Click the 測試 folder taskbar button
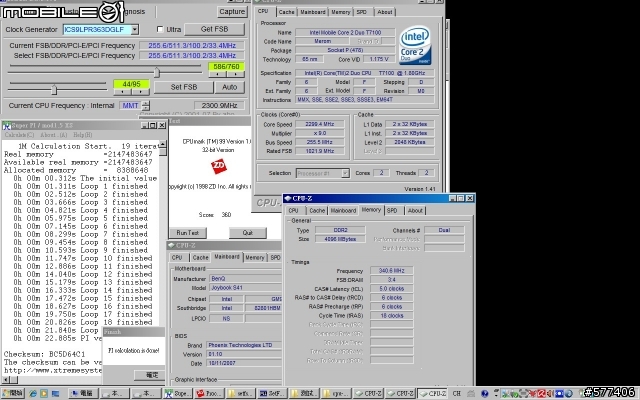Image resolution: width=640 pixels, height=400 pixels. point(303,394)
